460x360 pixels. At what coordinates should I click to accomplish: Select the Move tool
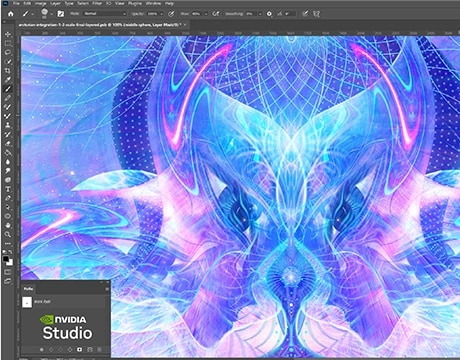click(8, 34)
